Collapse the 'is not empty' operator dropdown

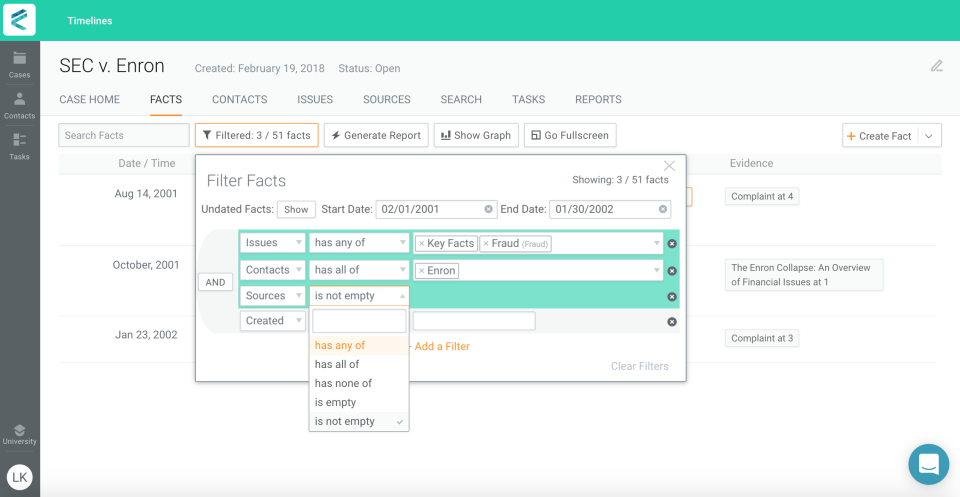(x=359, y=296)
